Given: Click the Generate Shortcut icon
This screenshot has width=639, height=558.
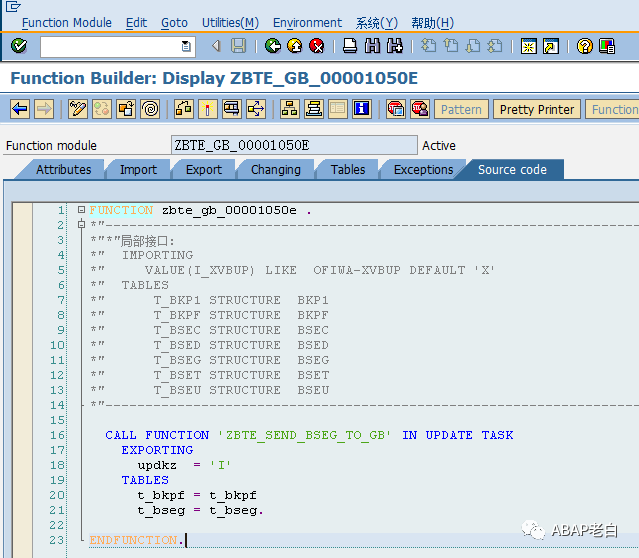Looking at the screenshot, I should coord(551,46).
